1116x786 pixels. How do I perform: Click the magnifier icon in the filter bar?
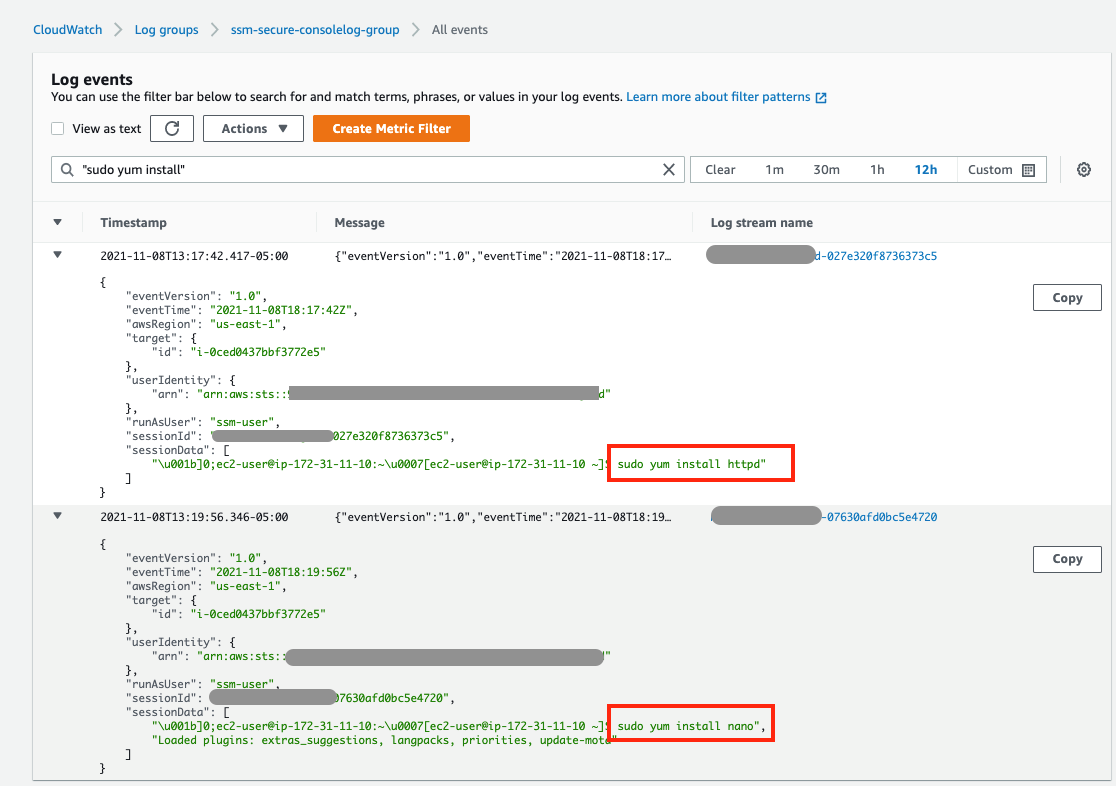coord(68,169)
